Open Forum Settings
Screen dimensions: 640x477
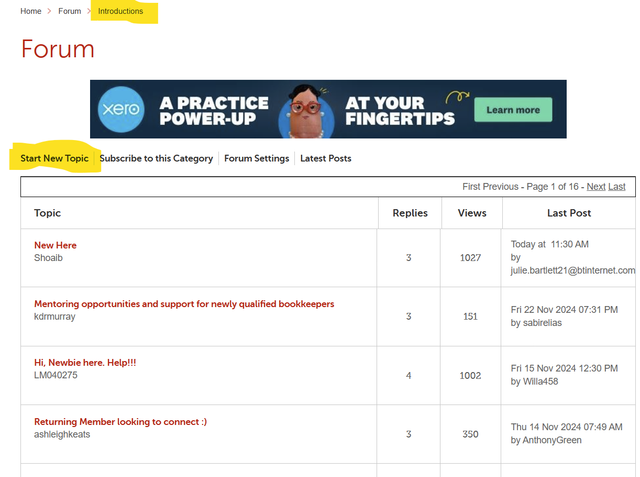[x=256, y=158]
